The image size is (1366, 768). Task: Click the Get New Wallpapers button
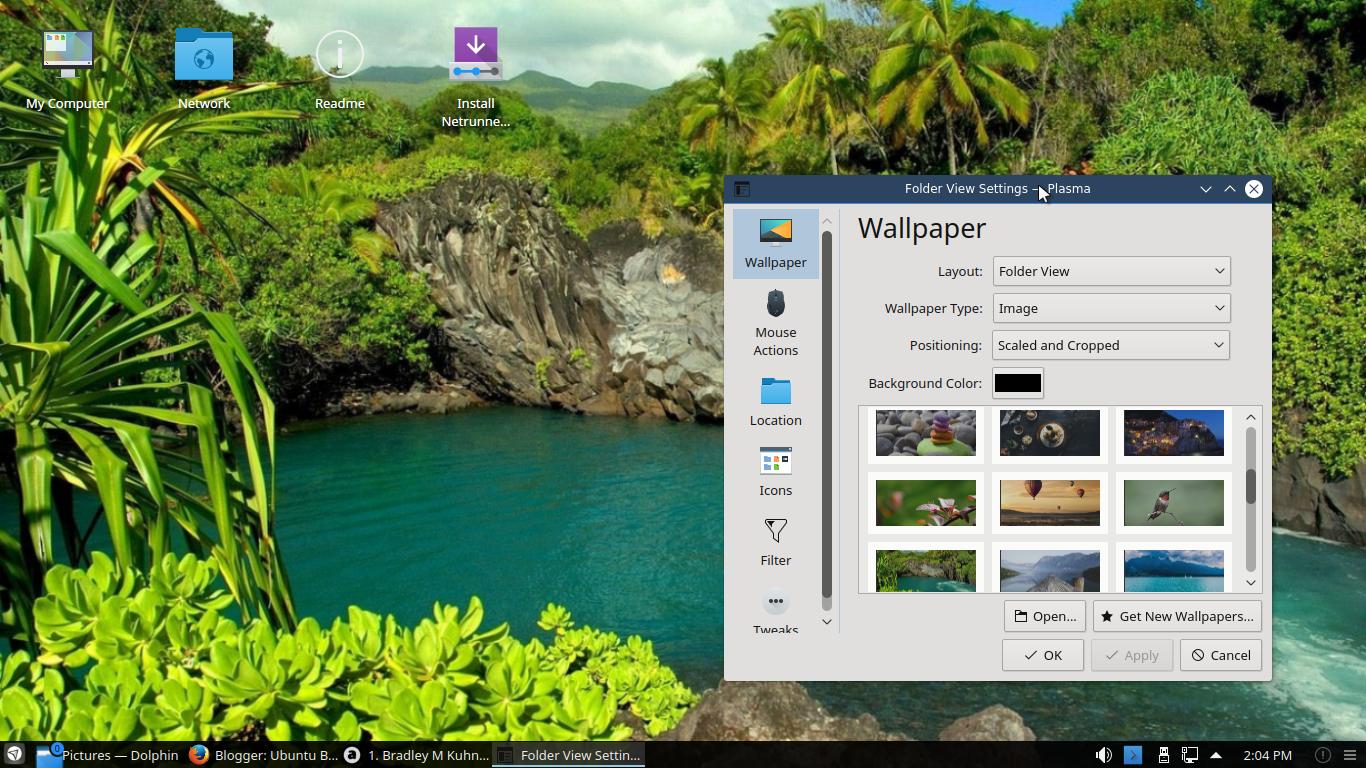tap(1177, 616)
